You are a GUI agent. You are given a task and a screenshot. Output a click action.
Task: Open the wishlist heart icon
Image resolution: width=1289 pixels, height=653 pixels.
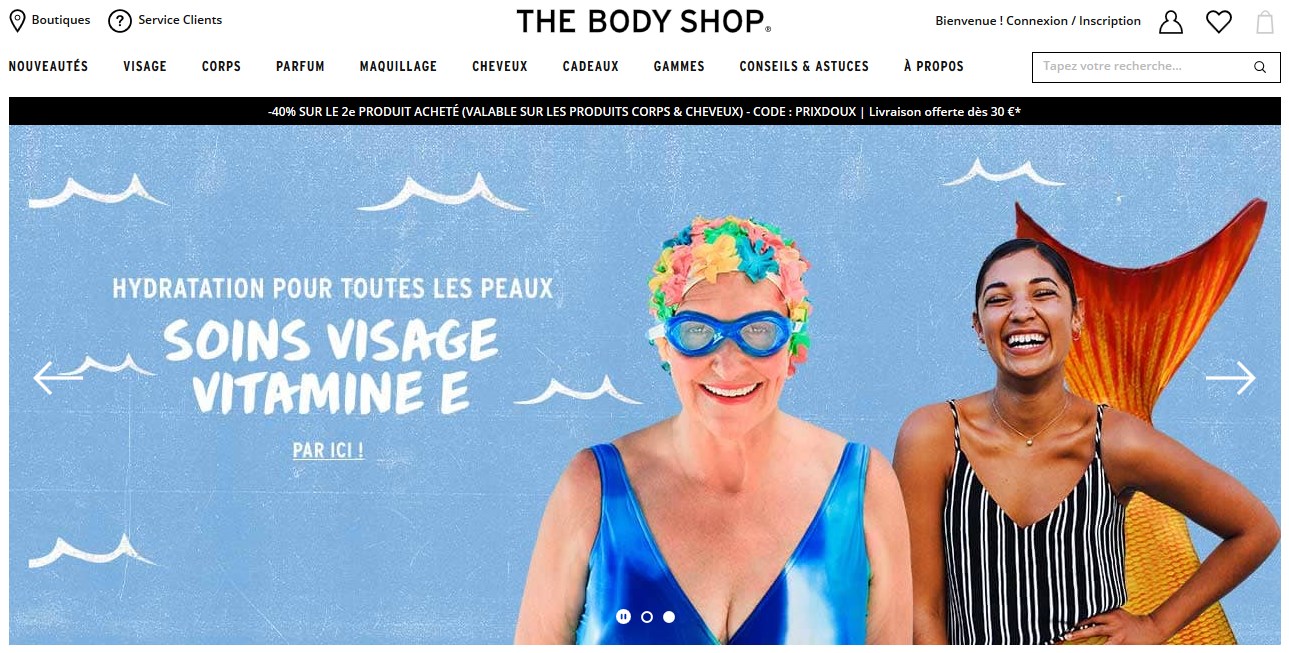1218,22
